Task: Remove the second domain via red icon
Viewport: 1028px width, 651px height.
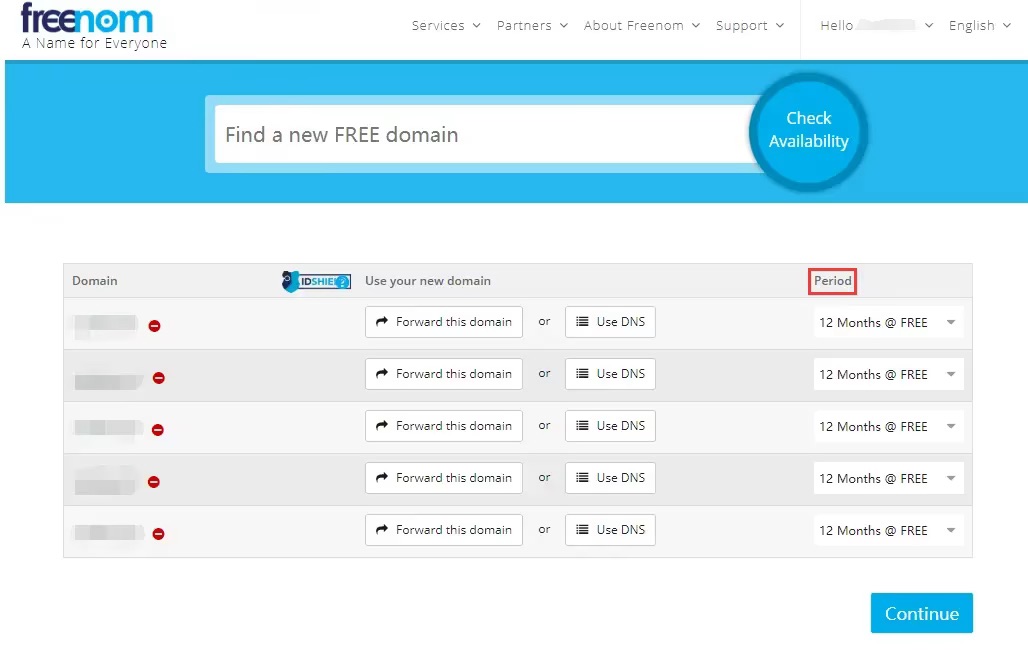Action: (x=159, y=378)
